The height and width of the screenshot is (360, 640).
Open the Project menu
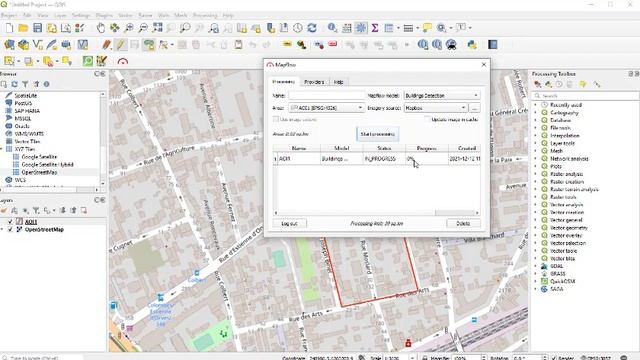point(9,15)
